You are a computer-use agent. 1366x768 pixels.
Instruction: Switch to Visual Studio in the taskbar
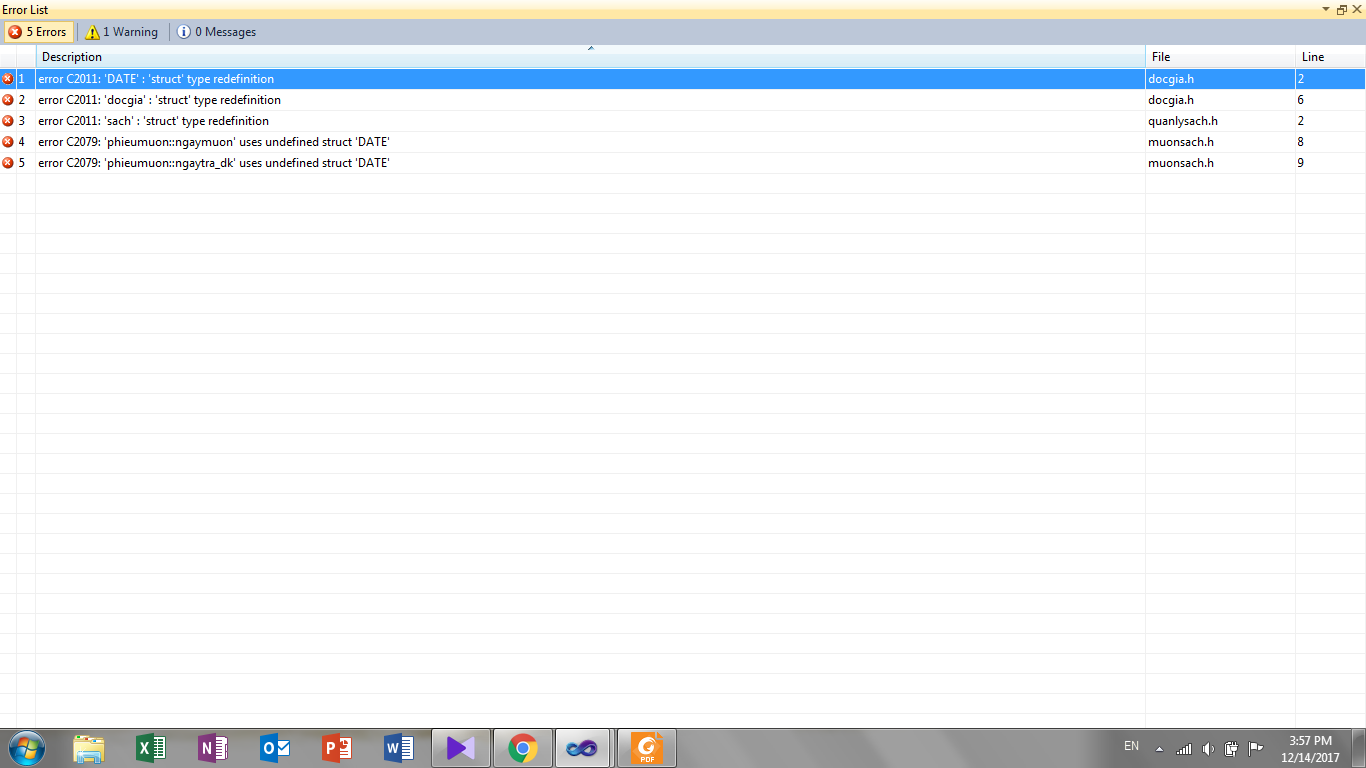[x=460, y=748]
